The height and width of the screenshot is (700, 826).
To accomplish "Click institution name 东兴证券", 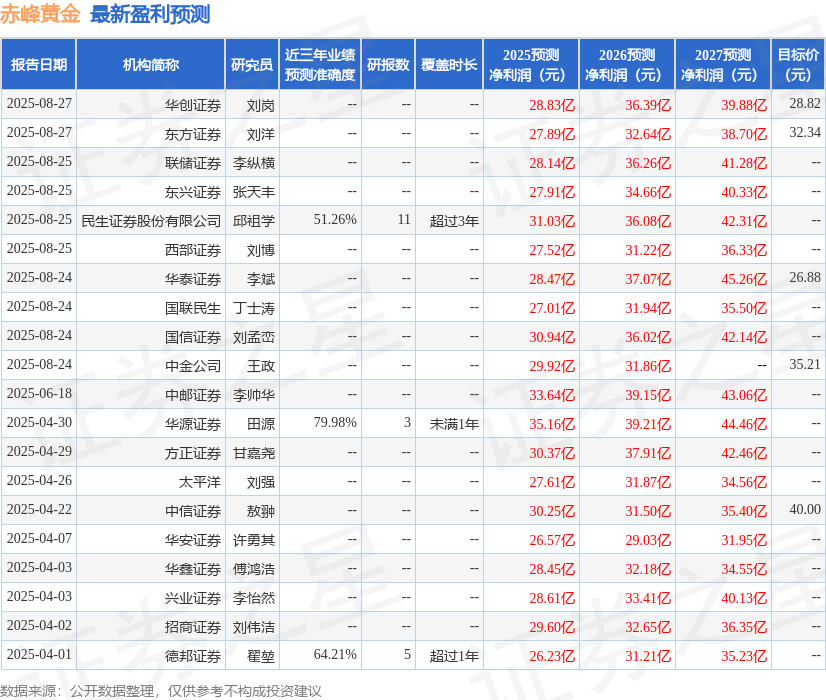I will click(193, 192).
